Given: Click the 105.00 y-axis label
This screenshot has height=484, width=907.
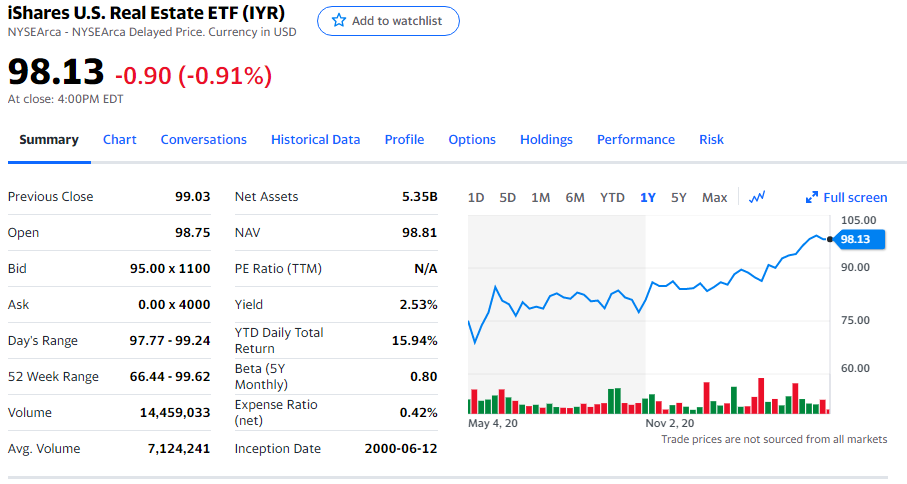Looking at the screenshot, I should click(858, 220).
